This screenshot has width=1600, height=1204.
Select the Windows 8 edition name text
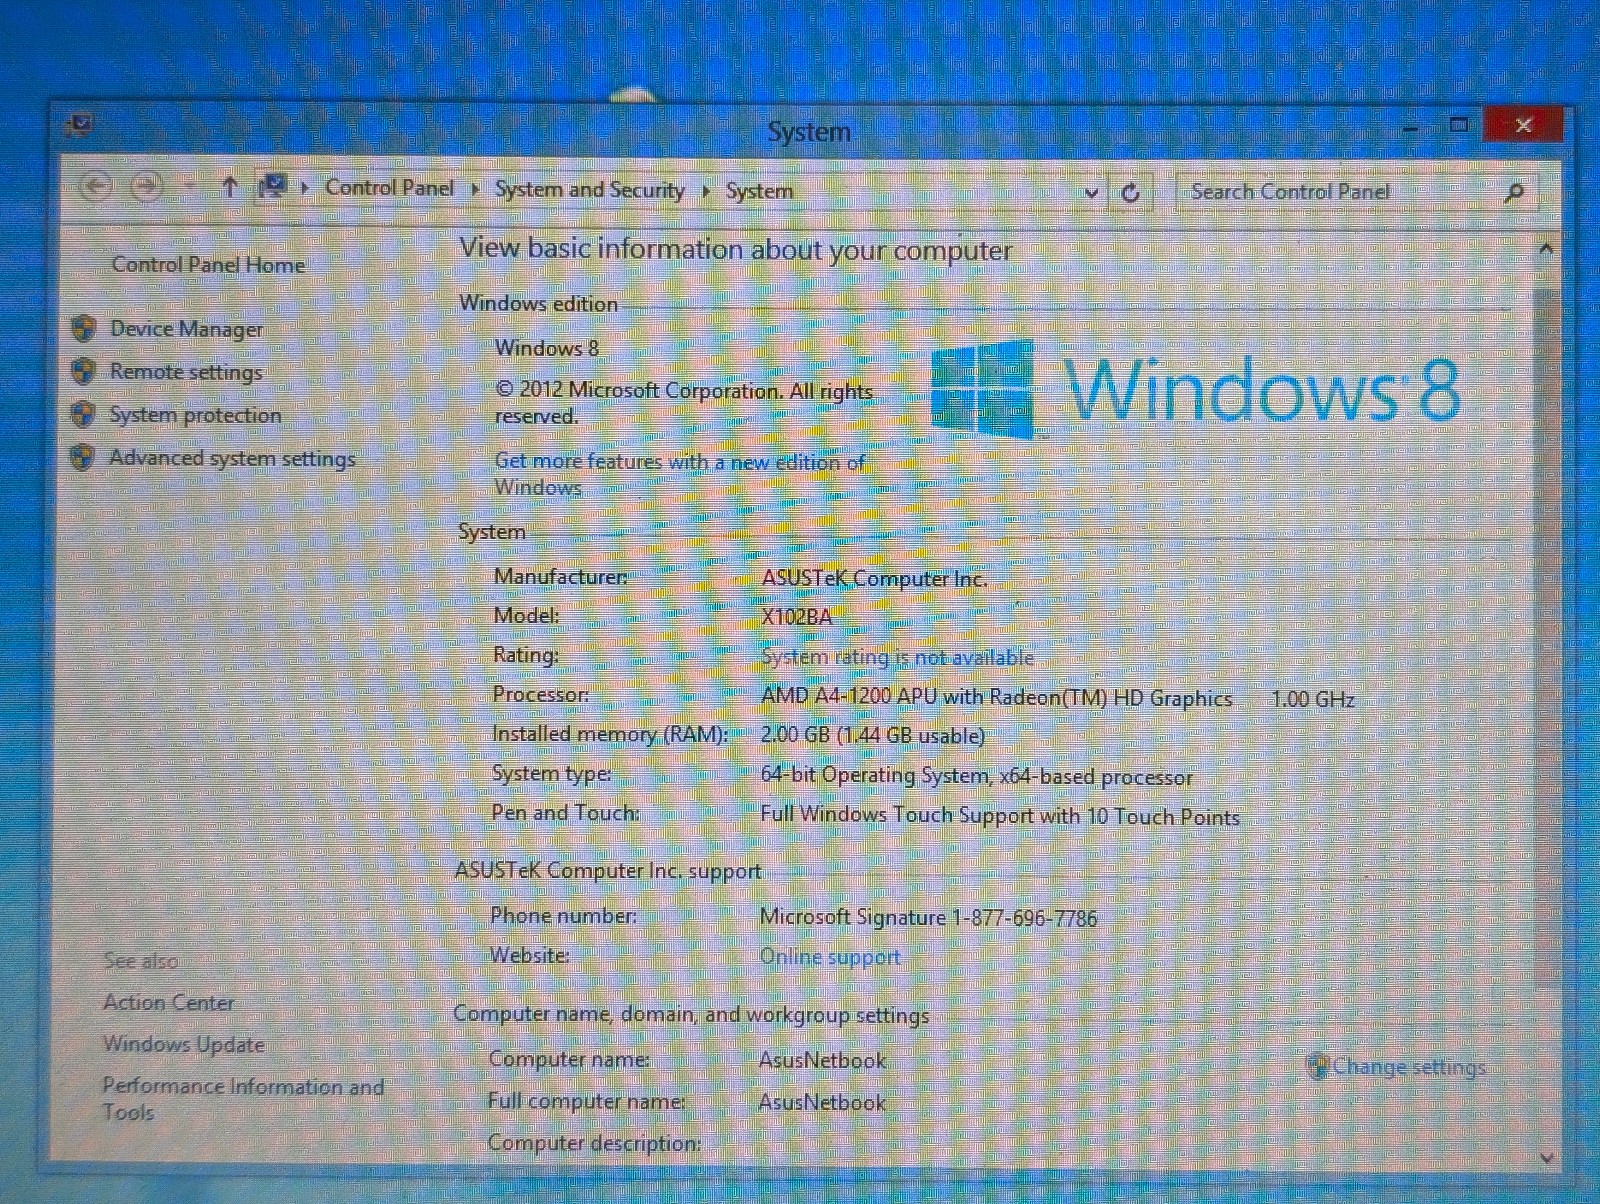(547, 348)
